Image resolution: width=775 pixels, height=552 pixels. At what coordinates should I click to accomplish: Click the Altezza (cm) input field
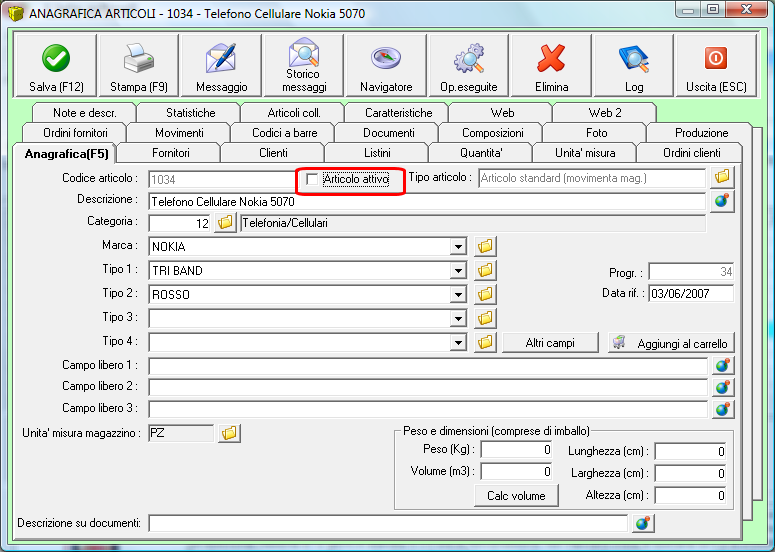click(690, 495)
